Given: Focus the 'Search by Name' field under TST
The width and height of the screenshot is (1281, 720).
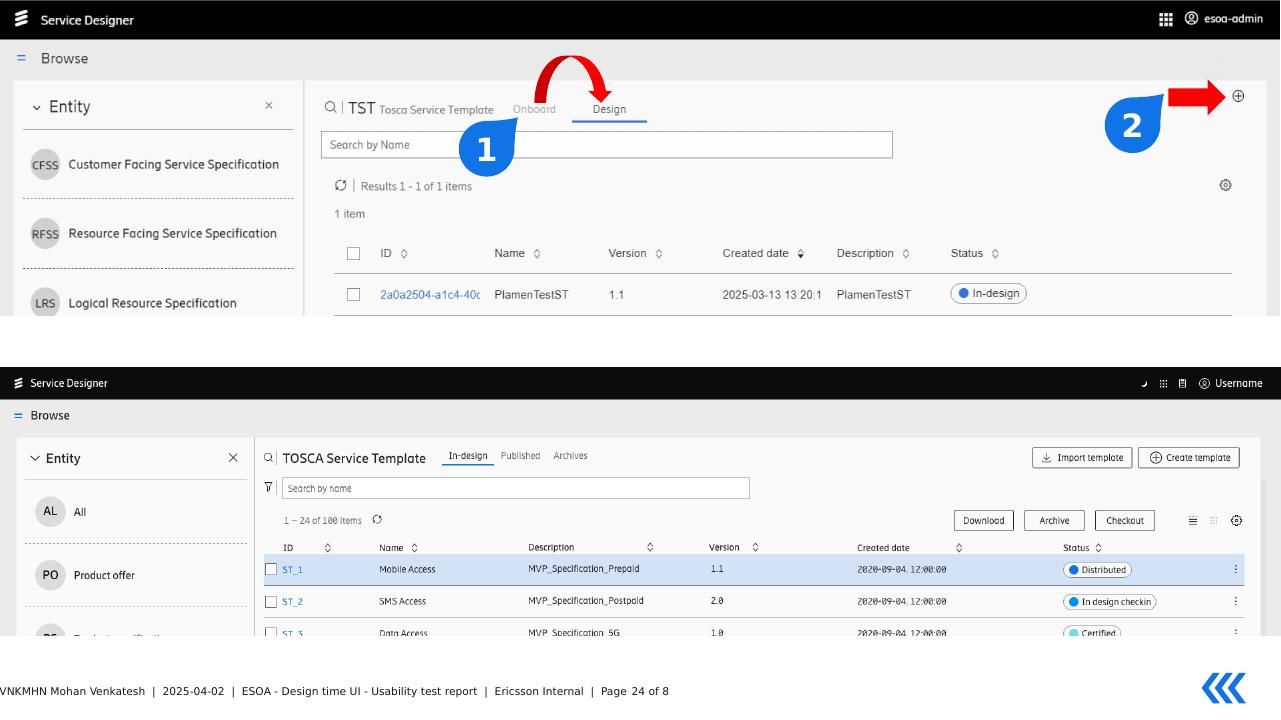Looking at the screenshot, I should coord(606,145).
